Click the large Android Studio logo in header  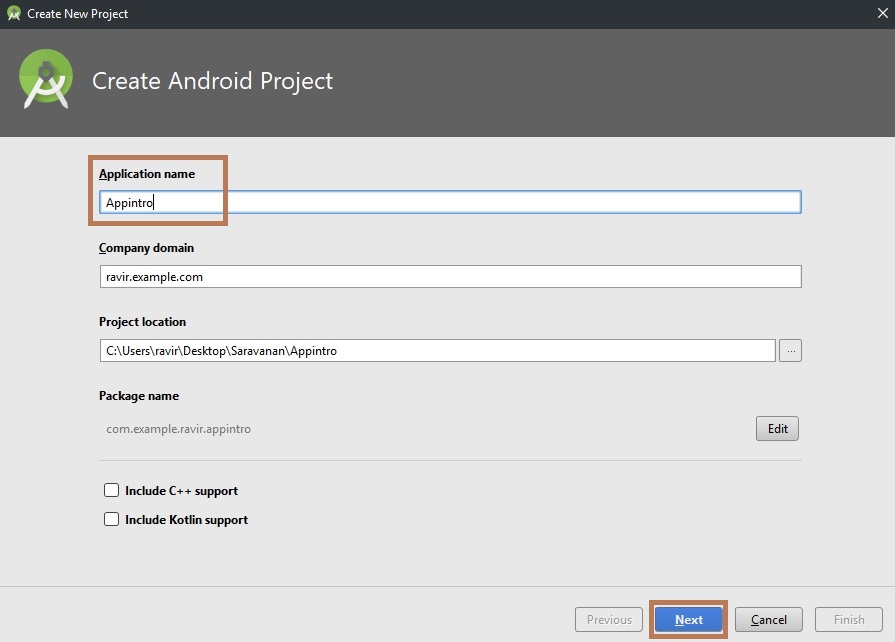[x=46, y=80]
